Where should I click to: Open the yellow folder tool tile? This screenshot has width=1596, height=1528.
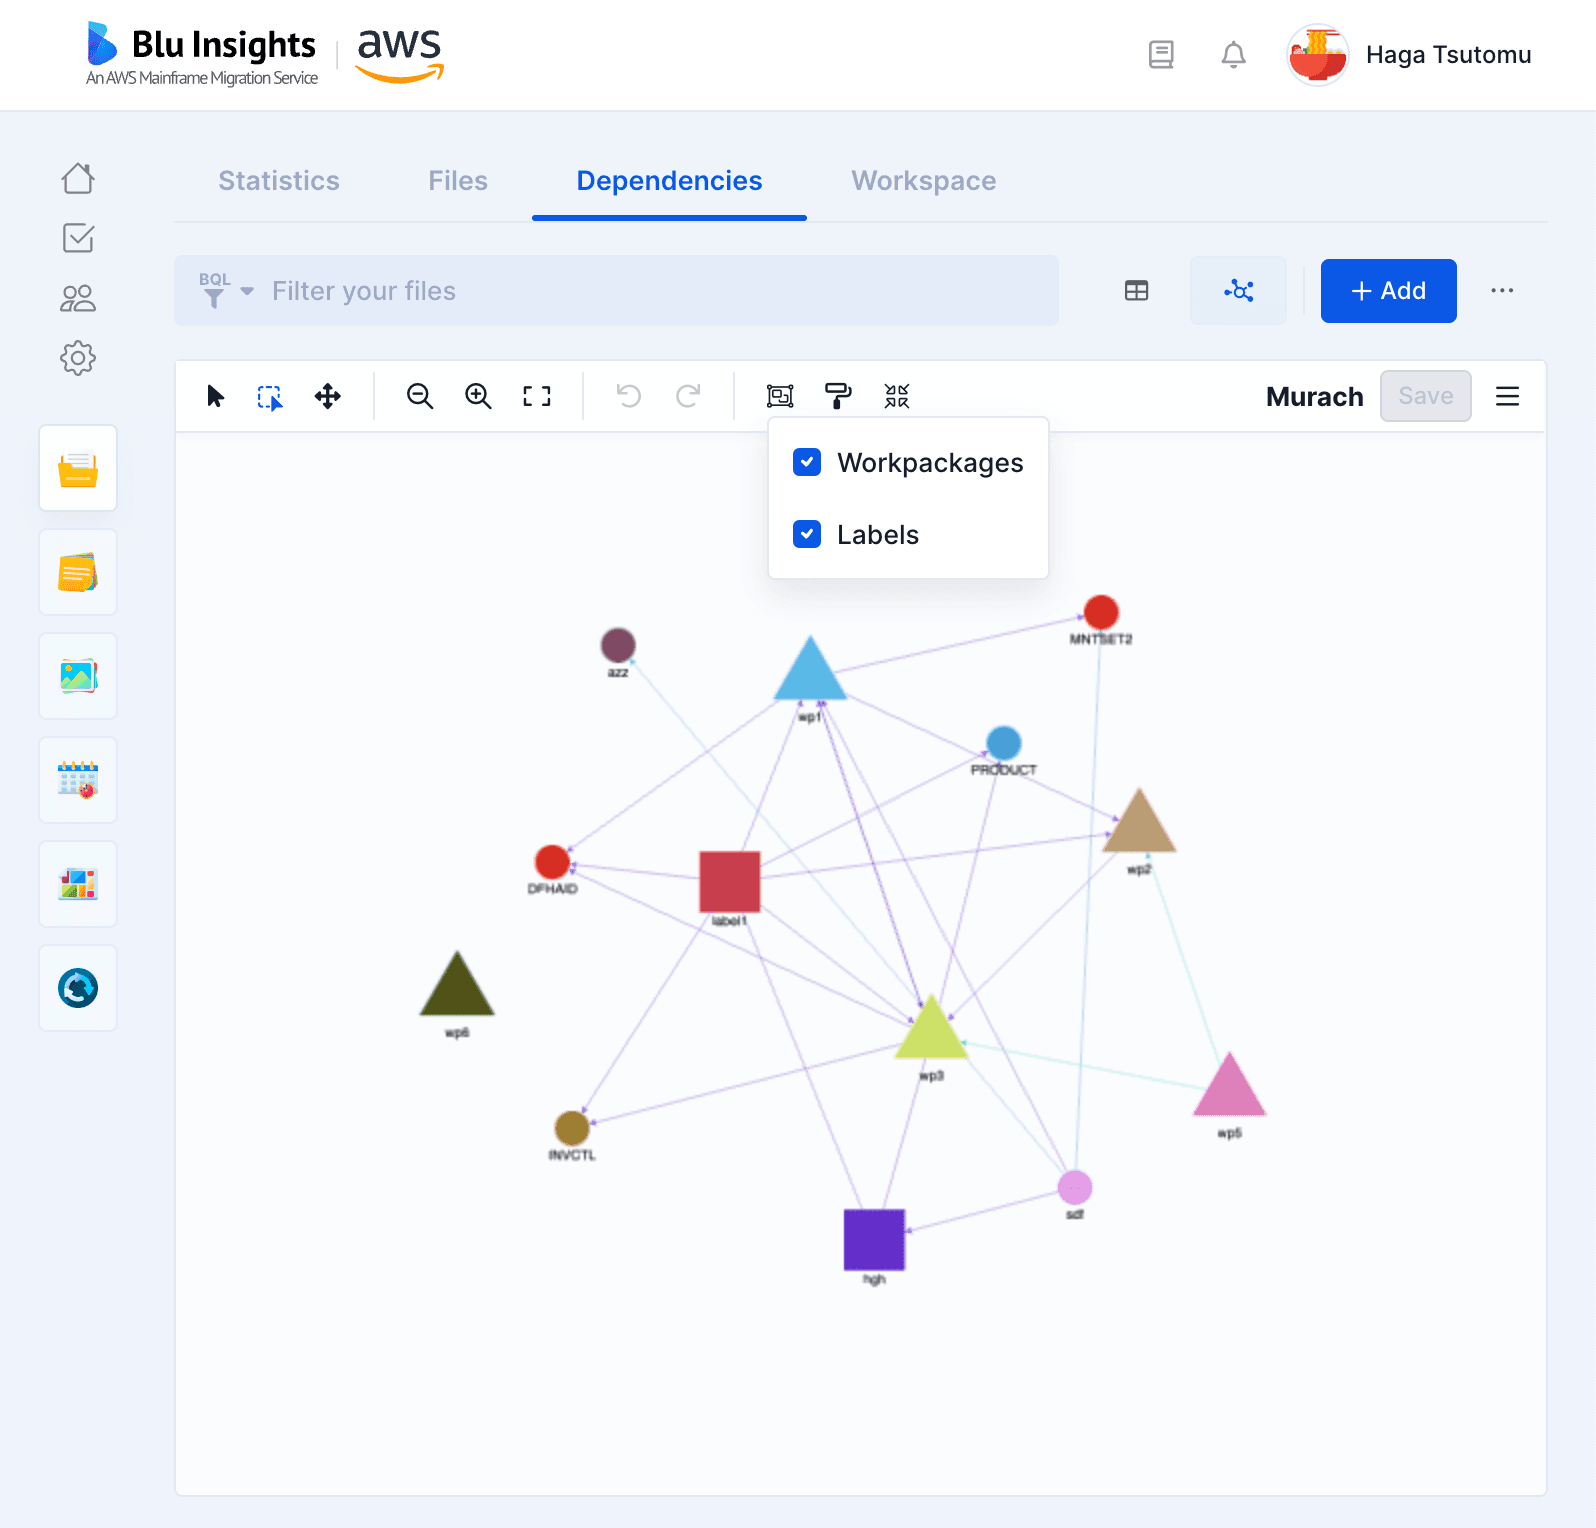(x=78, y=468)
